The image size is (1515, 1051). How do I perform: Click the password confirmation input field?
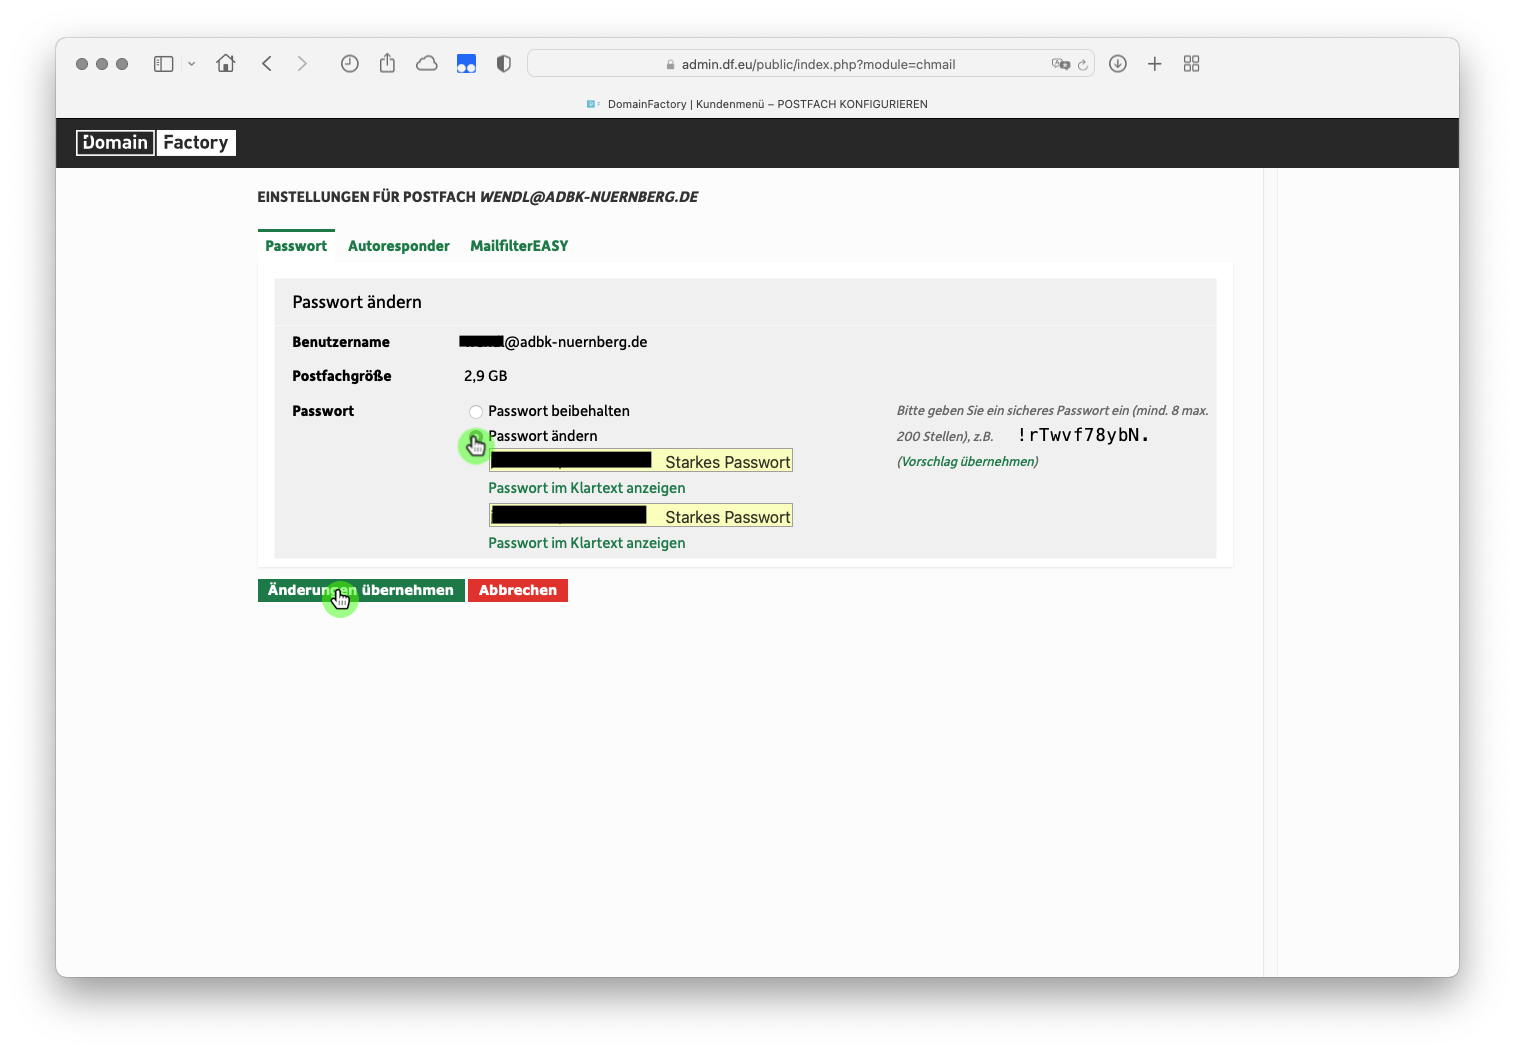point(640,516)
